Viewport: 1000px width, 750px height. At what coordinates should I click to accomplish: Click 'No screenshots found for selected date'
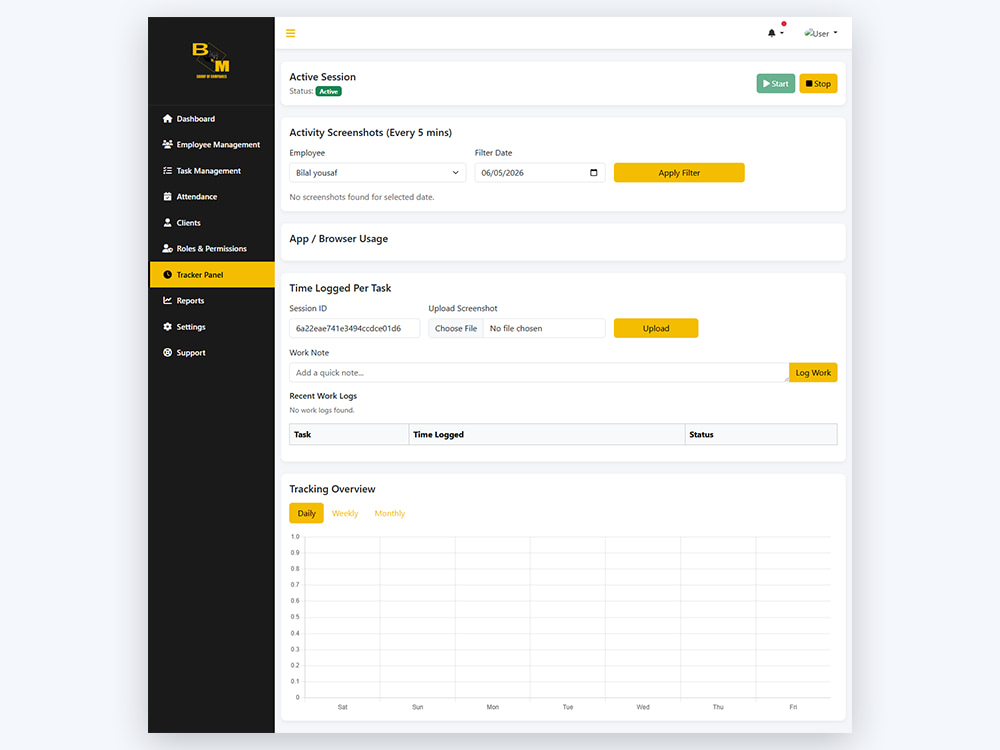[x=362, y=197]
